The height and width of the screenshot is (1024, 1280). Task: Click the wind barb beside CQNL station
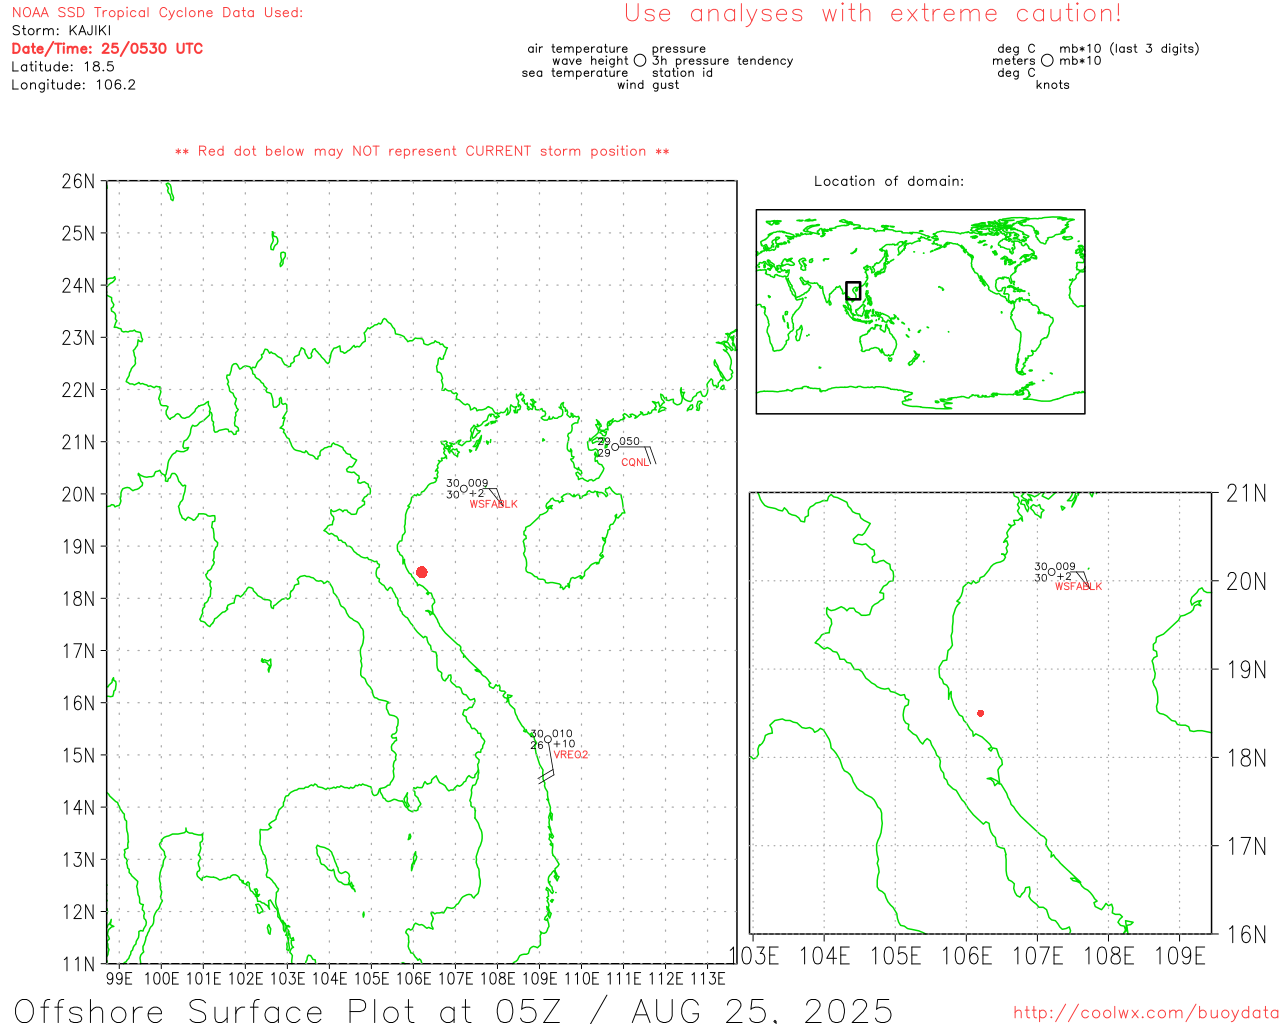[x=637, y=454]
